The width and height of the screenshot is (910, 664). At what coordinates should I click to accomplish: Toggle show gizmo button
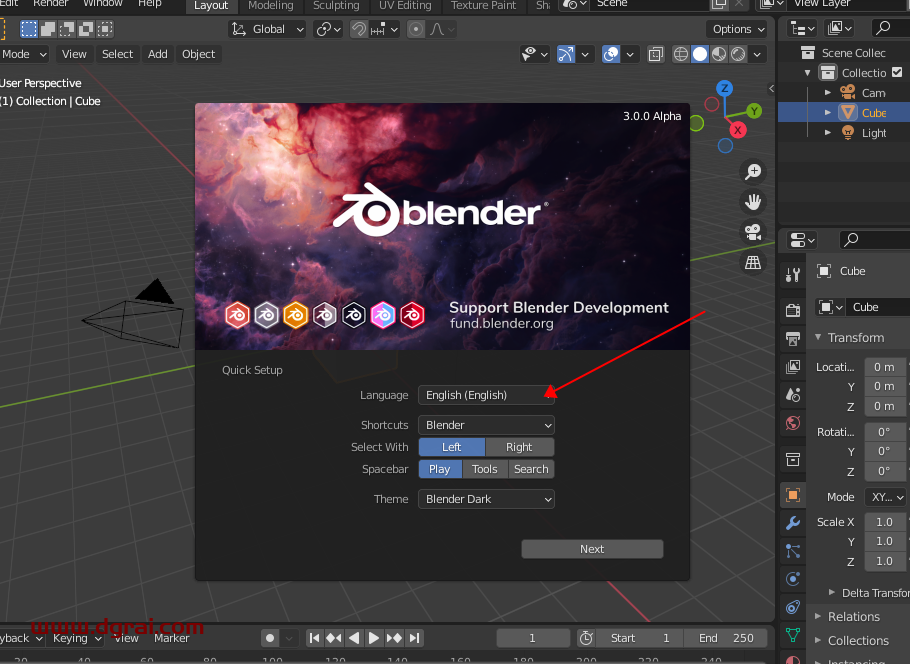566,55
